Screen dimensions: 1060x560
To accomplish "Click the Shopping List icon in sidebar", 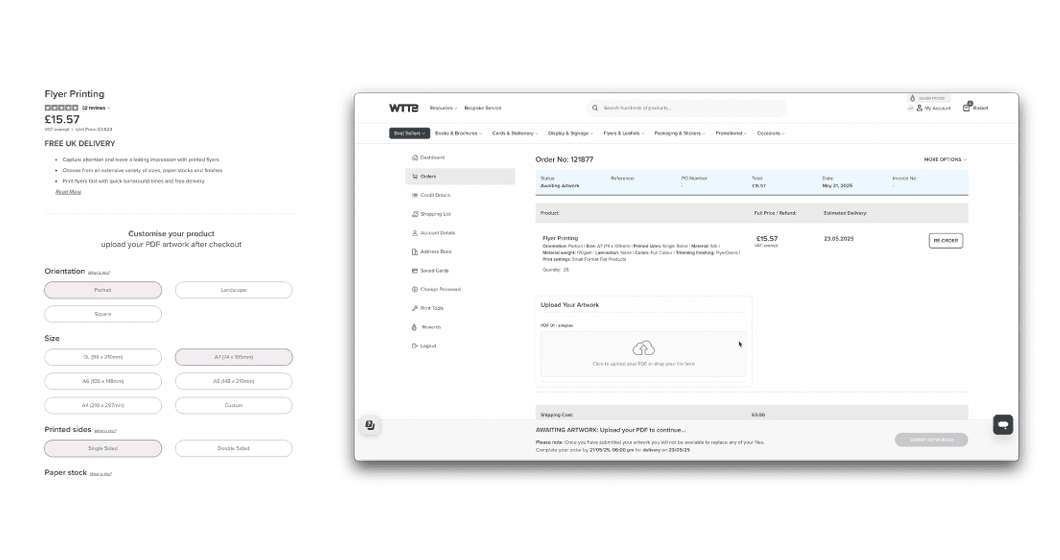I will click(x=414, y=214).
